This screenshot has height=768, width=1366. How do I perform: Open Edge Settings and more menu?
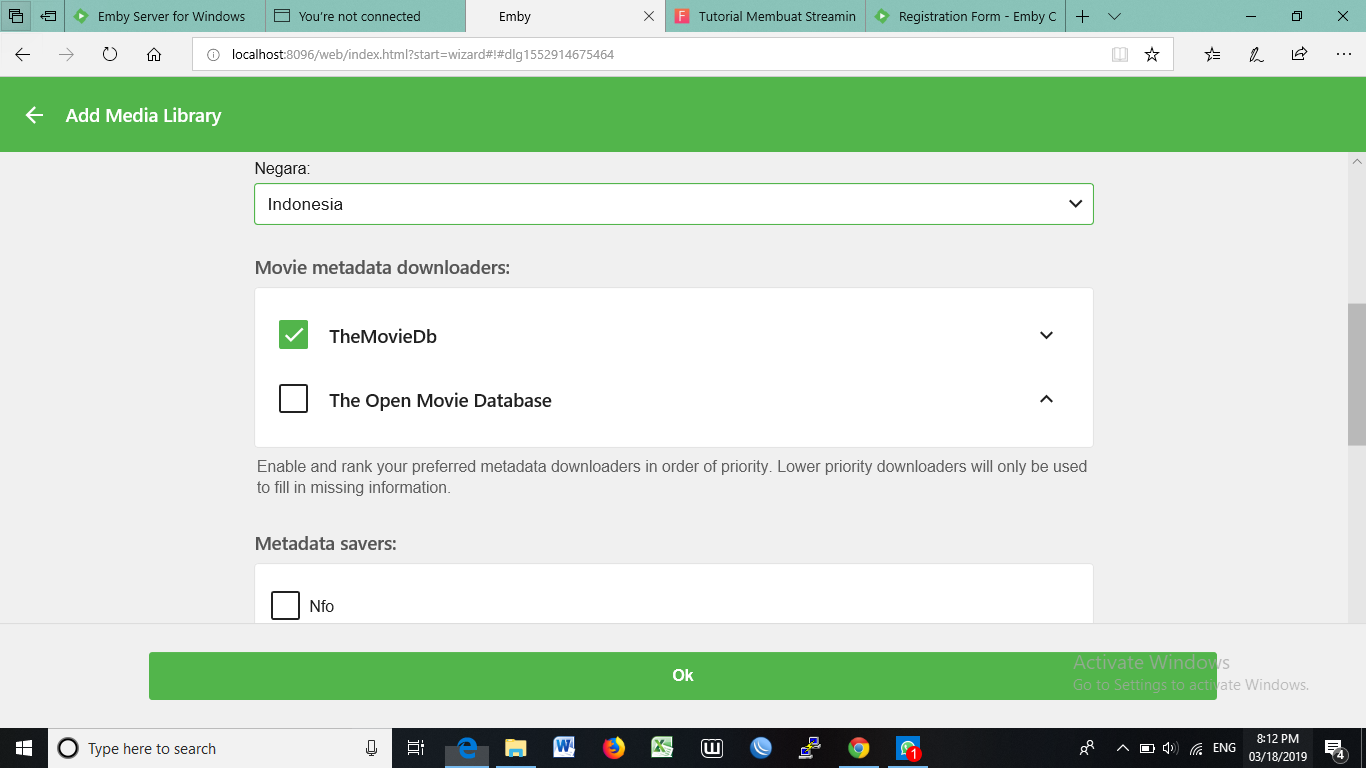click(x=1343, y=55)
